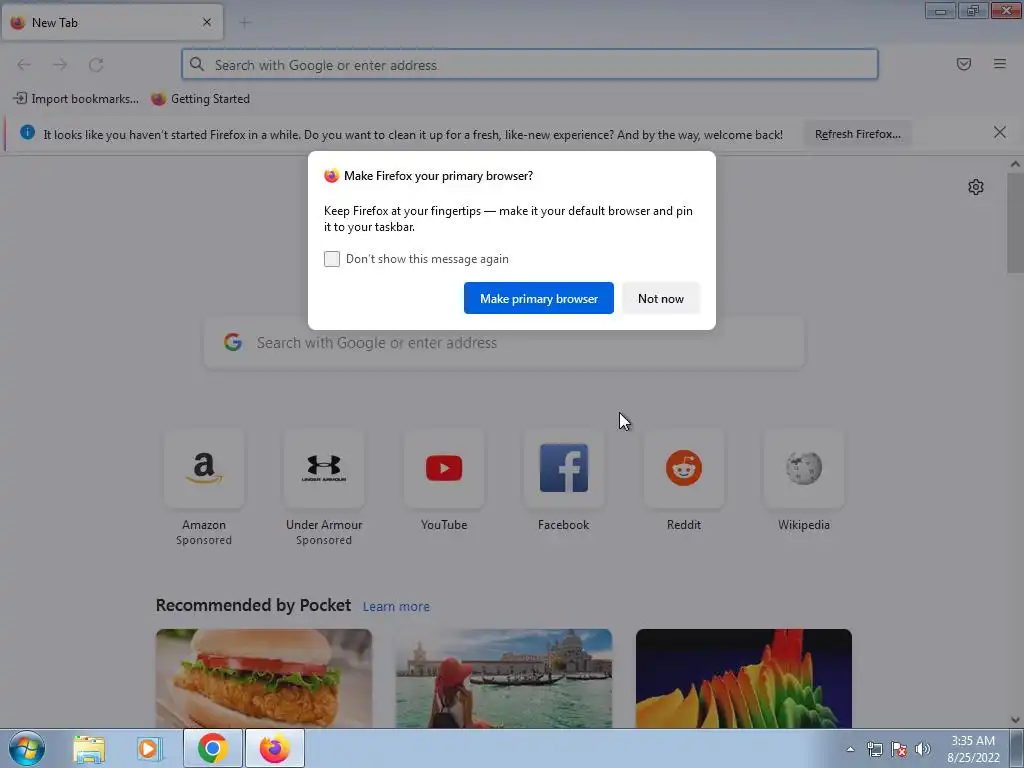Show hidden system tray icons
Viewport: 1024px width, 768px height.
pyautogui.click(x=850, y=749)
